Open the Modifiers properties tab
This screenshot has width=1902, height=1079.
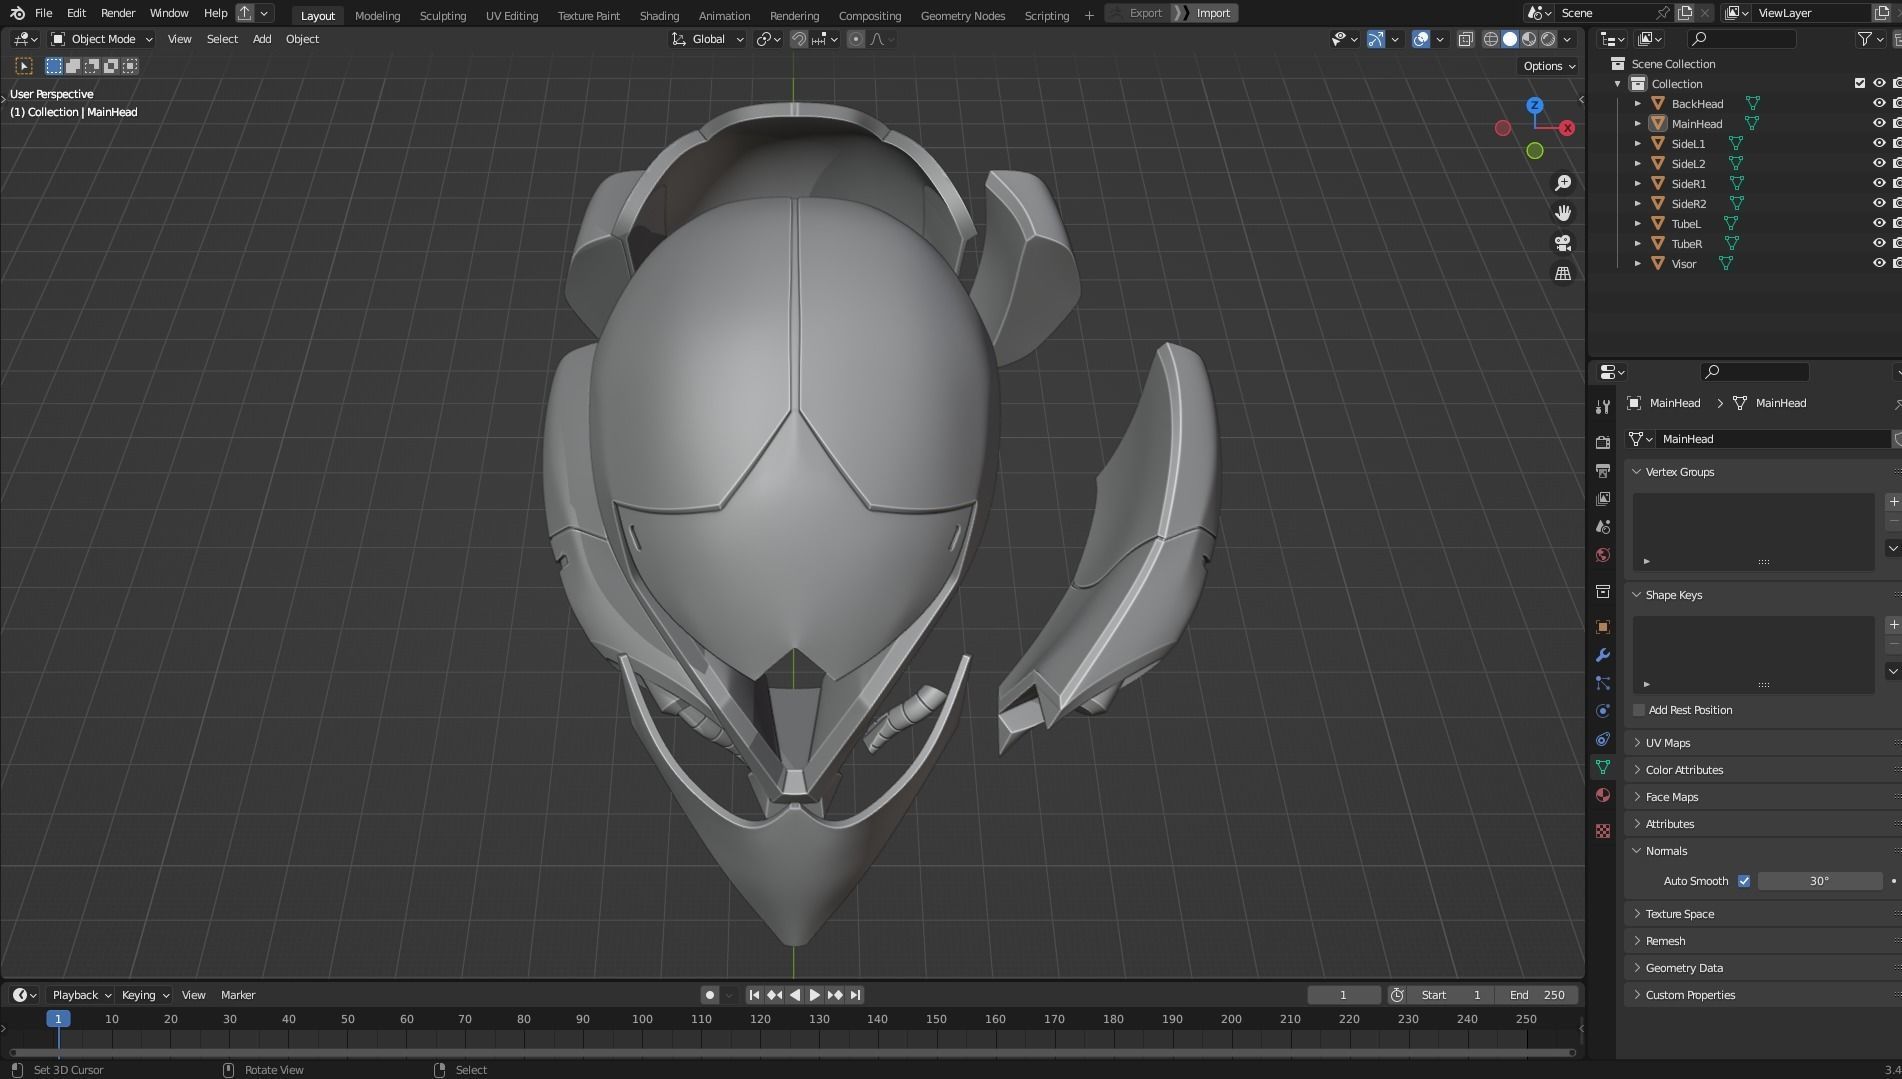coord(1603,655)
